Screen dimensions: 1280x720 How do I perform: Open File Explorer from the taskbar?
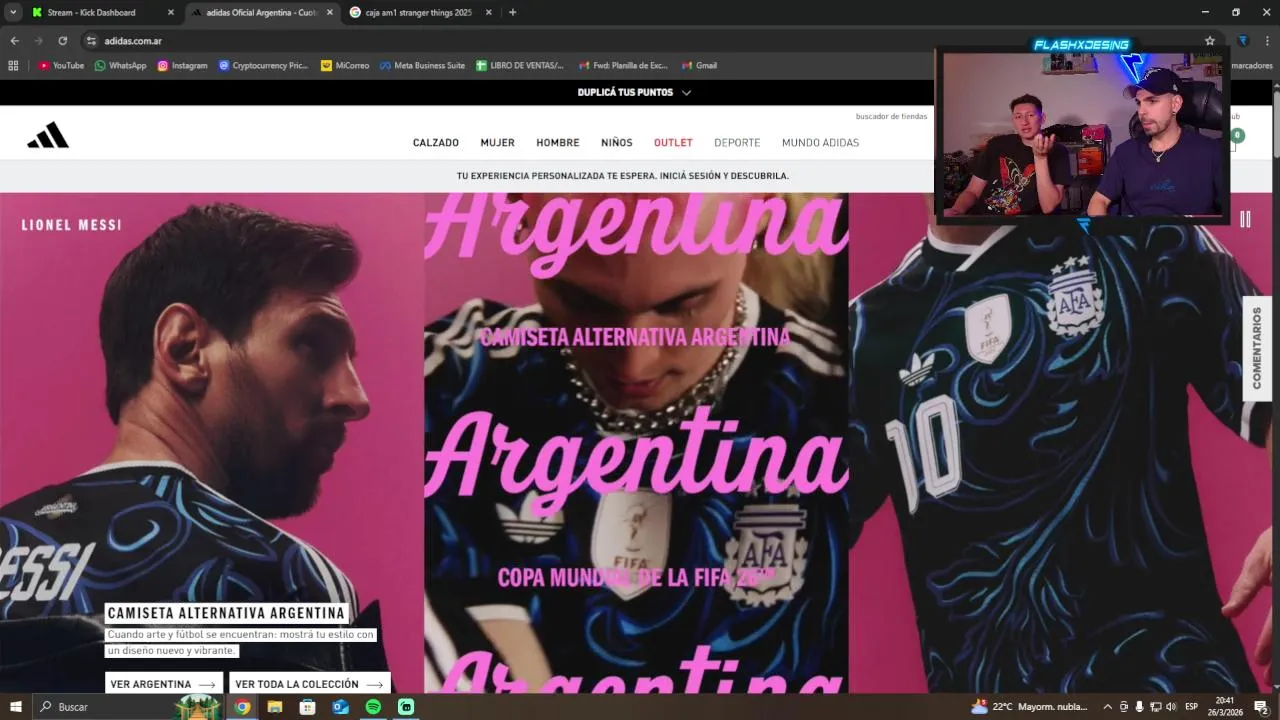coord(275,707)
